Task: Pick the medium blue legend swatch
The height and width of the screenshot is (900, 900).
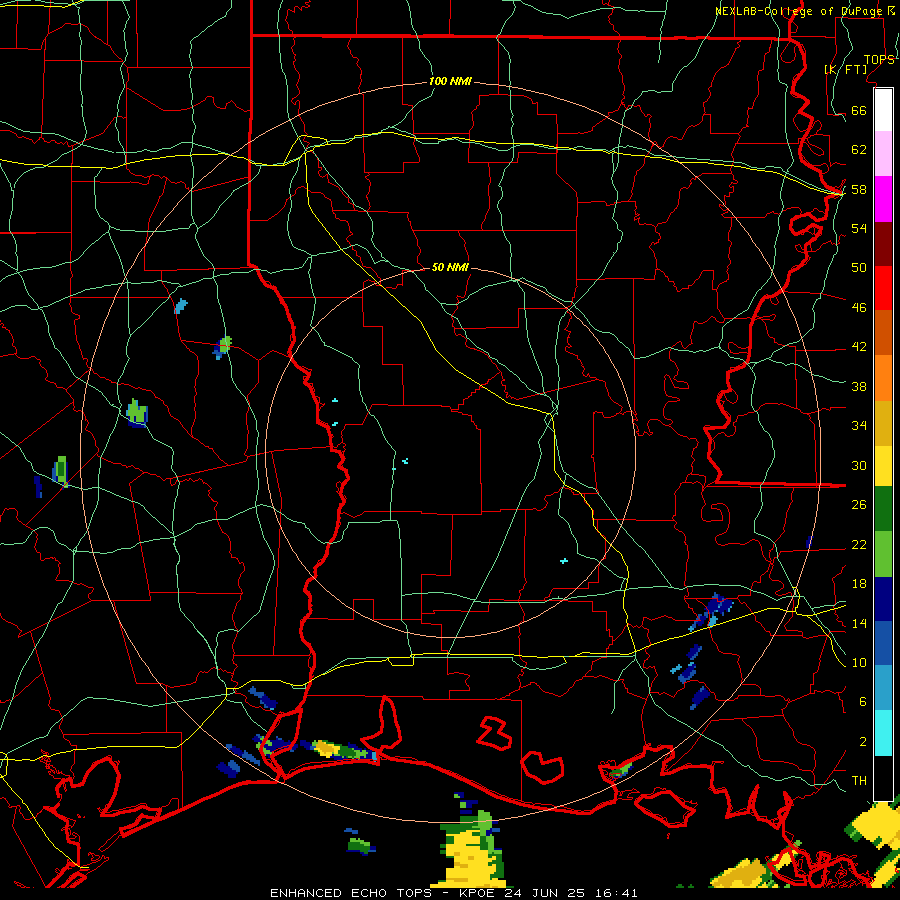Action: click(x=883, y=643)
